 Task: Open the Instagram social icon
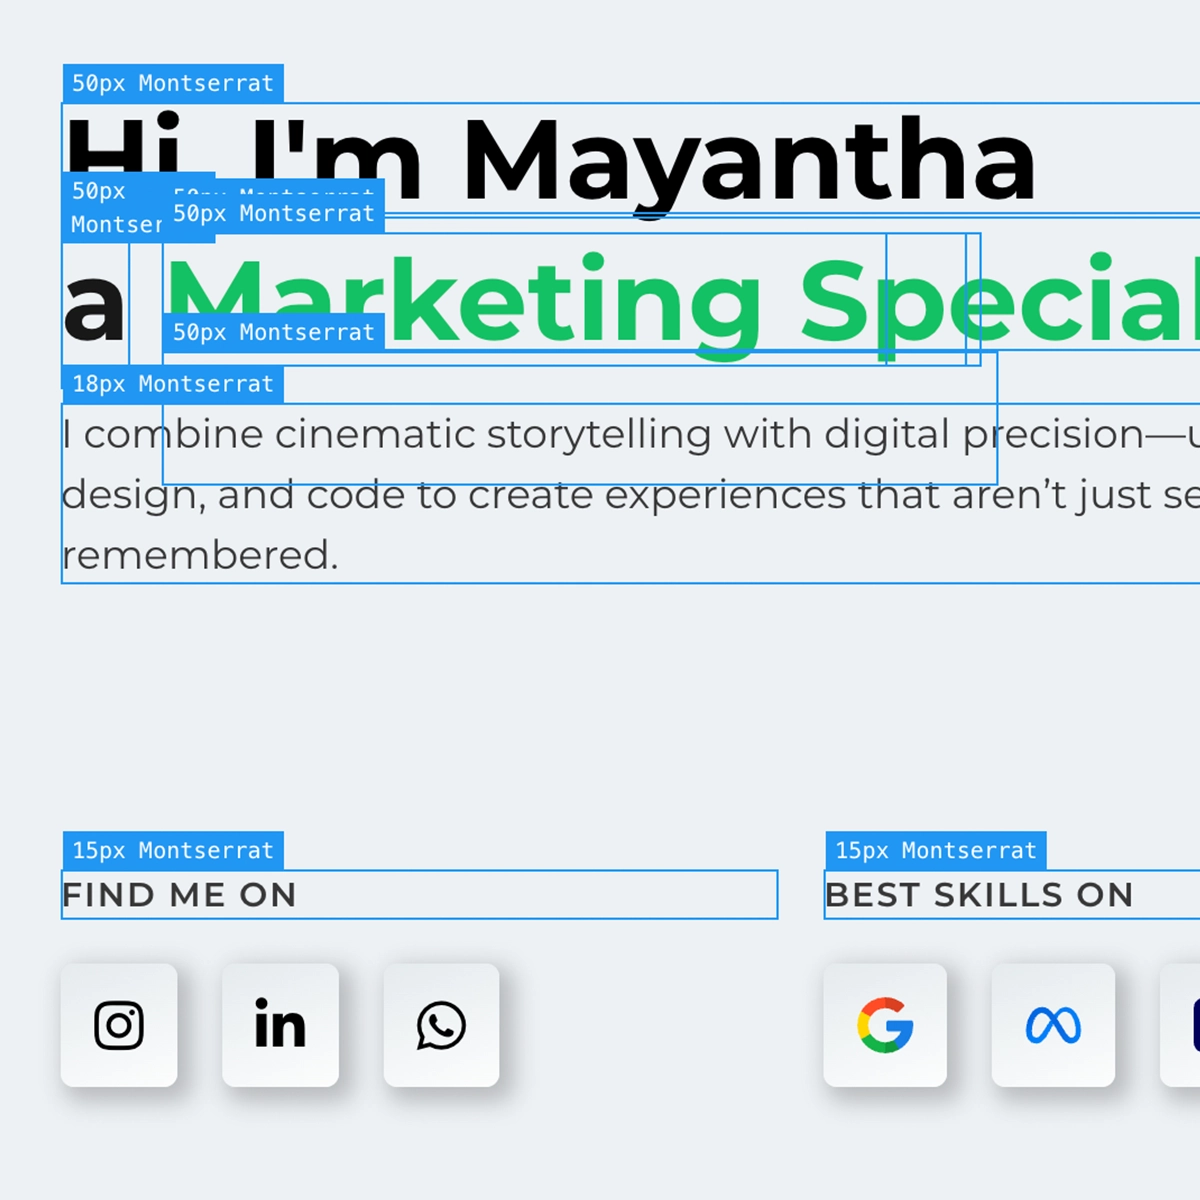[x=119, y=1025]
